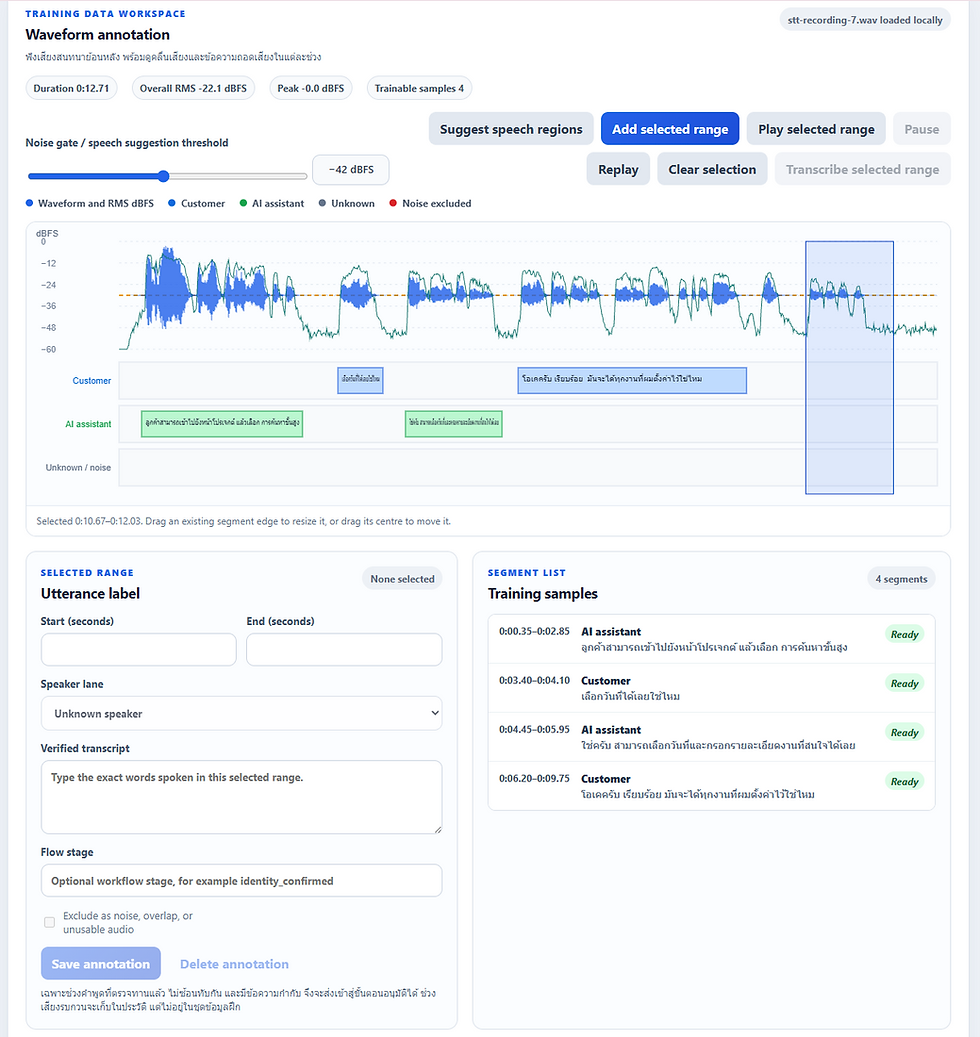Screen dimensions: 980x1037
Task: Click Waveform and RMS dBFS legend dot
Action: [x=29, y=203]
